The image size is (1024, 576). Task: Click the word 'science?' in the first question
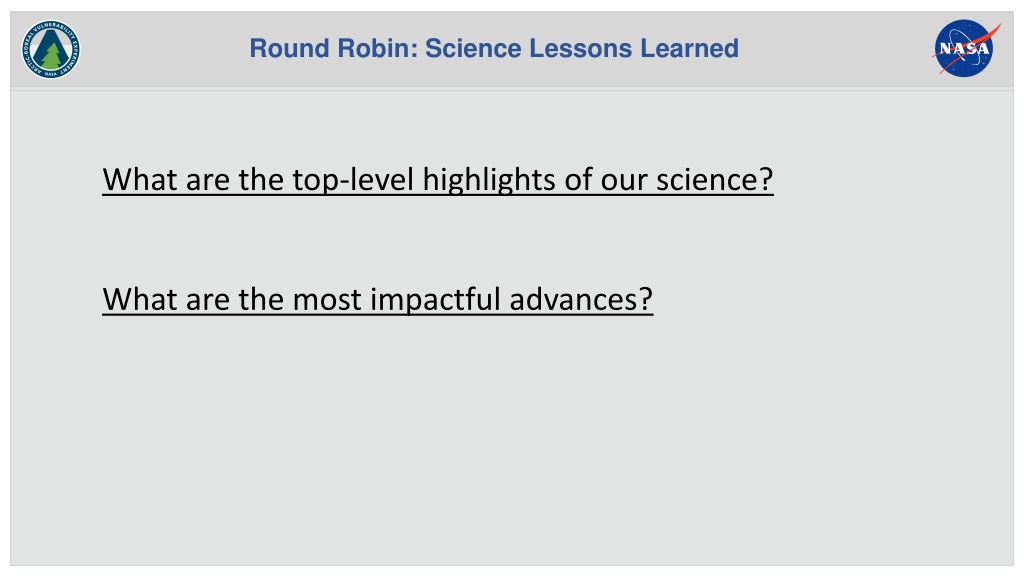click(714, 180)
